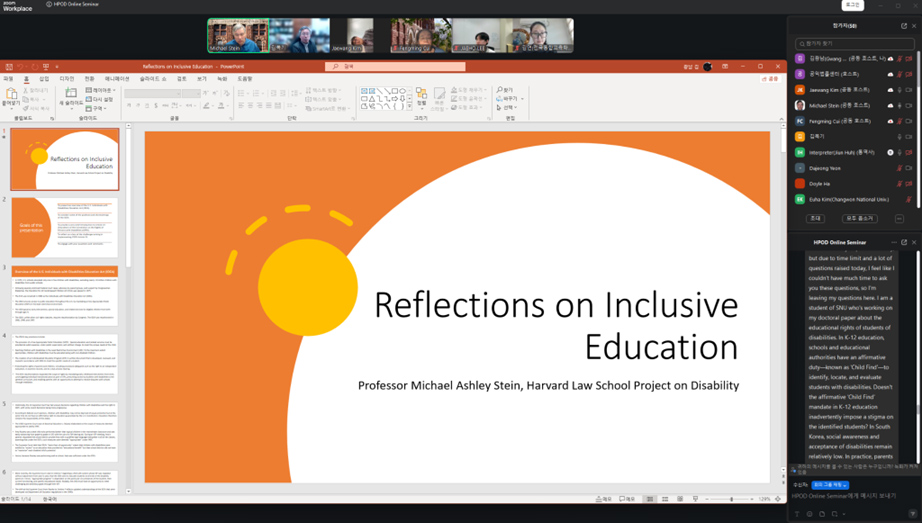
Task: Click the Normal view icon in status bar
Action: point(650,499)
